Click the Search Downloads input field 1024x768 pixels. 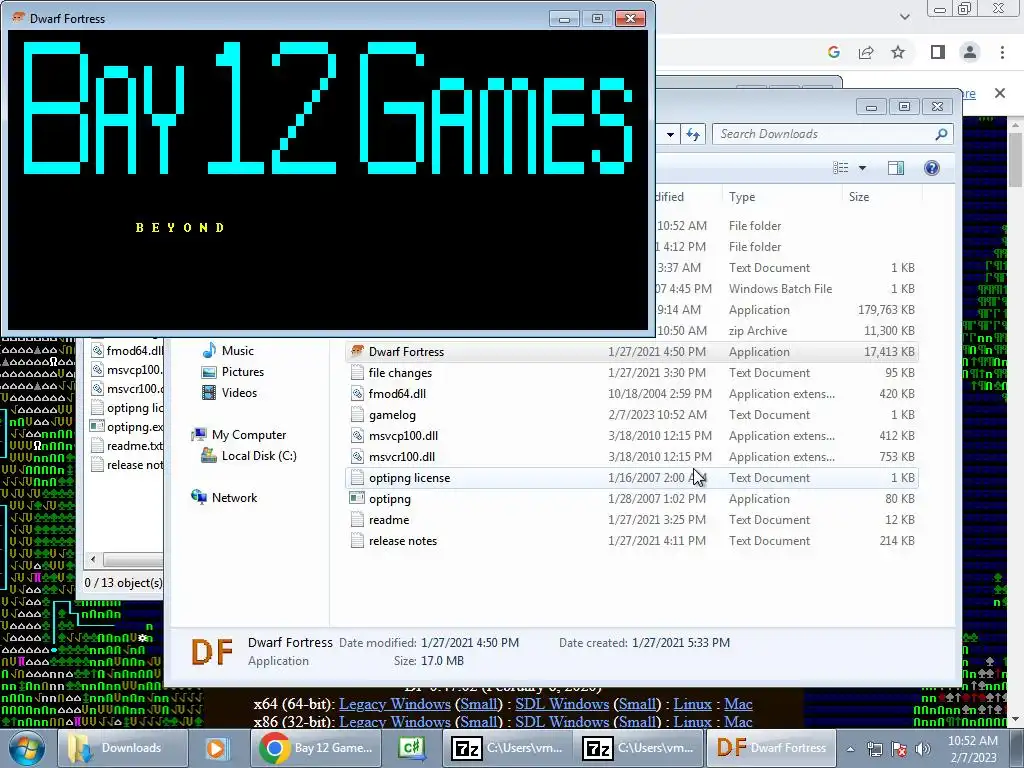click(823, 134)
